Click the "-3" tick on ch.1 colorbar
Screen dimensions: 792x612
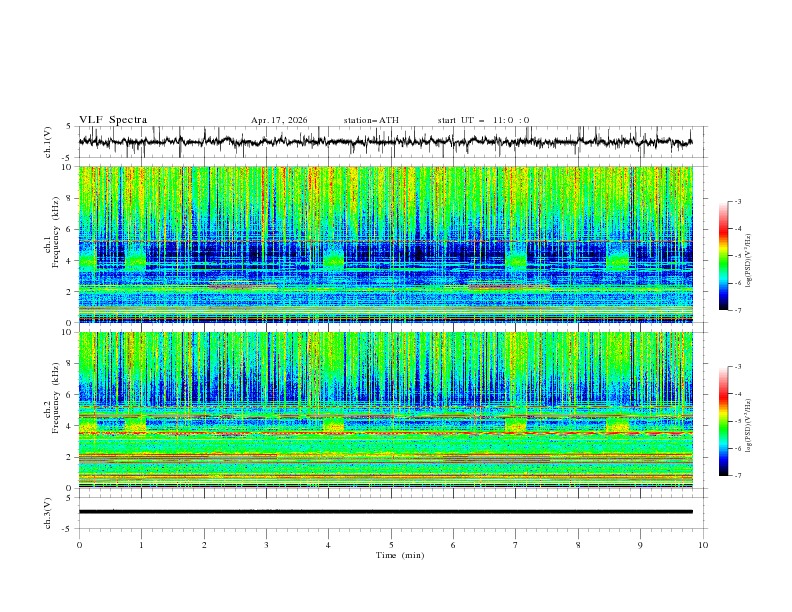737,201
